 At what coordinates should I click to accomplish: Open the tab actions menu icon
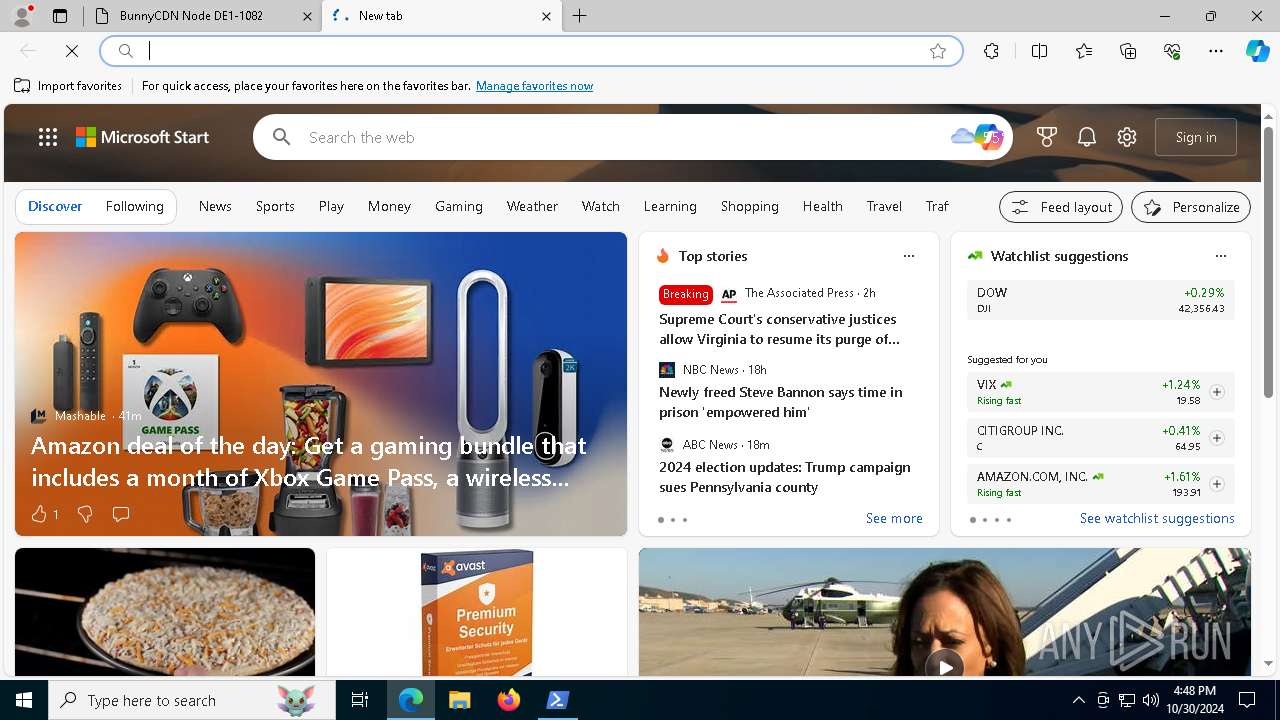(x=60, y=16)
